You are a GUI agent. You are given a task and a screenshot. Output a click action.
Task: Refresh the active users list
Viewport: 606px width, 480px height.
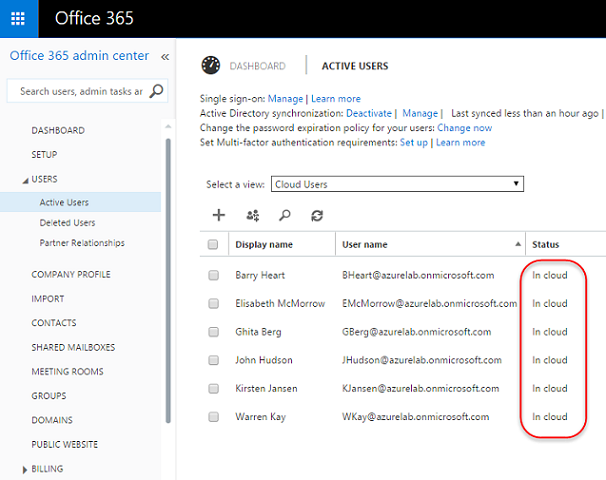317,215
